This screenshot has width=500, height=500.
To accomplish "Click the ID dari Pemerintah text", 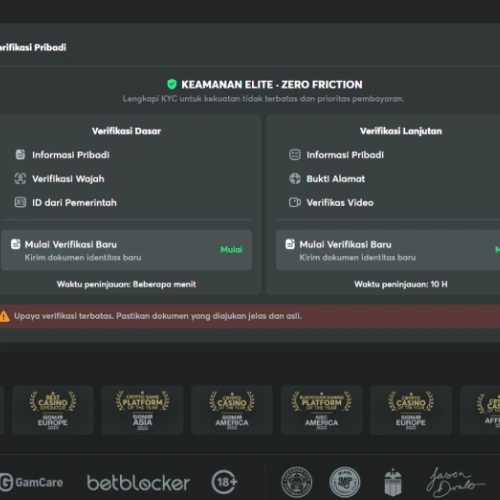I will (74, 203).
